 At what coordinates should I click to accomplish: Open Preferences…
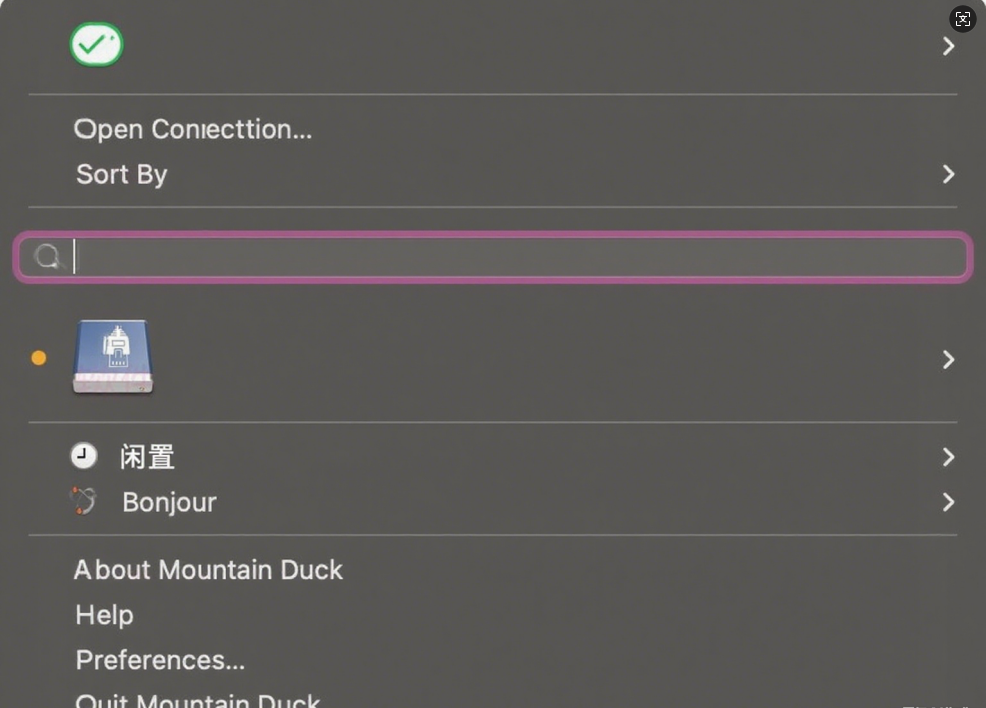(160, 660)
